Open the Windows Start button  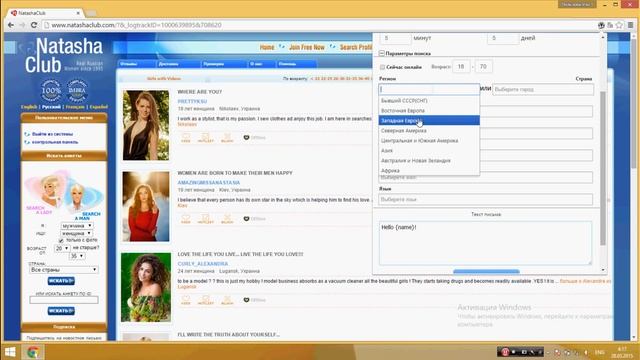tap(10, 352)
